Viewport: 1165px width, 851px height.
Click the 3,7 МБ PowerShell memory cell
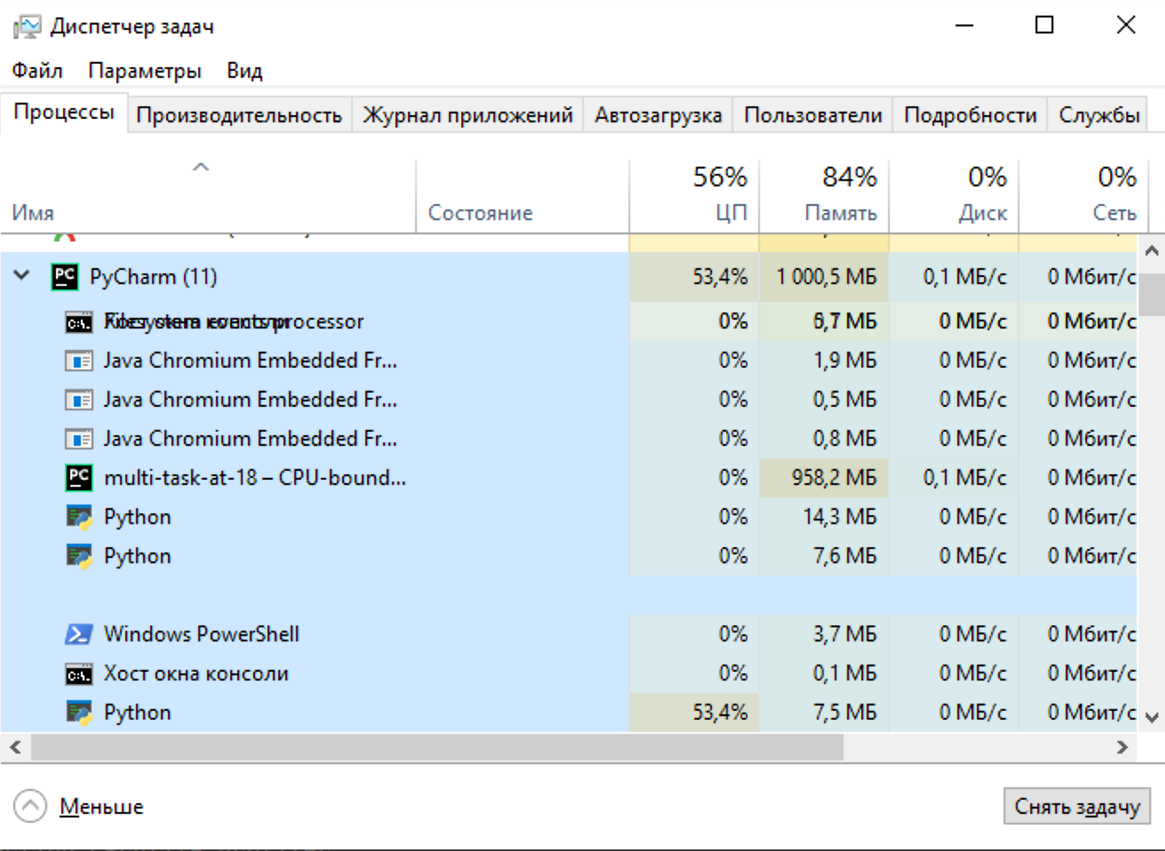(824, 634)
